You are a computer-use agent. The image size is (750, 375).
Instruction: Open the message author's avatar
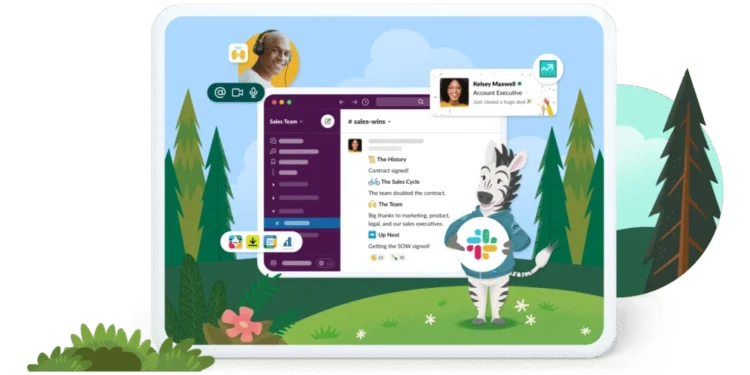pyautogui.click(x=354, y=145)
